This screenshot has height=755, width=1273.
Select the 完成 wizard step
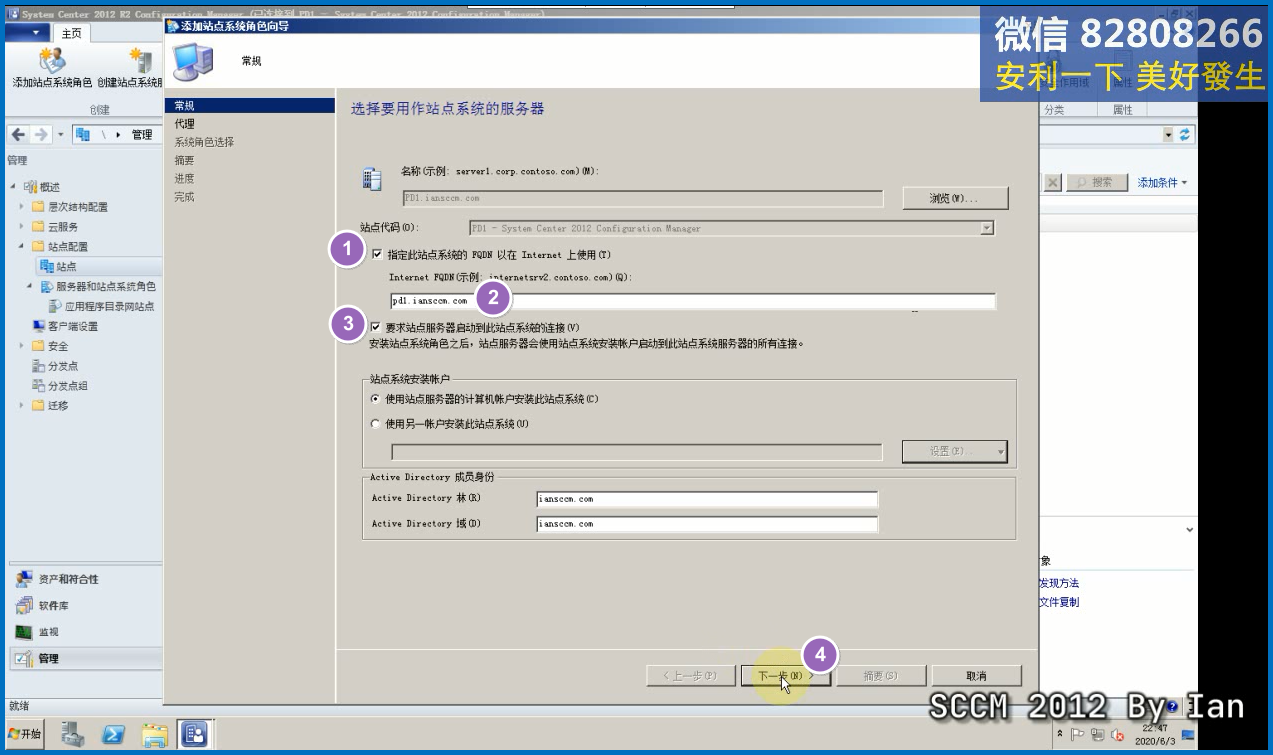[x=184, y=197]
